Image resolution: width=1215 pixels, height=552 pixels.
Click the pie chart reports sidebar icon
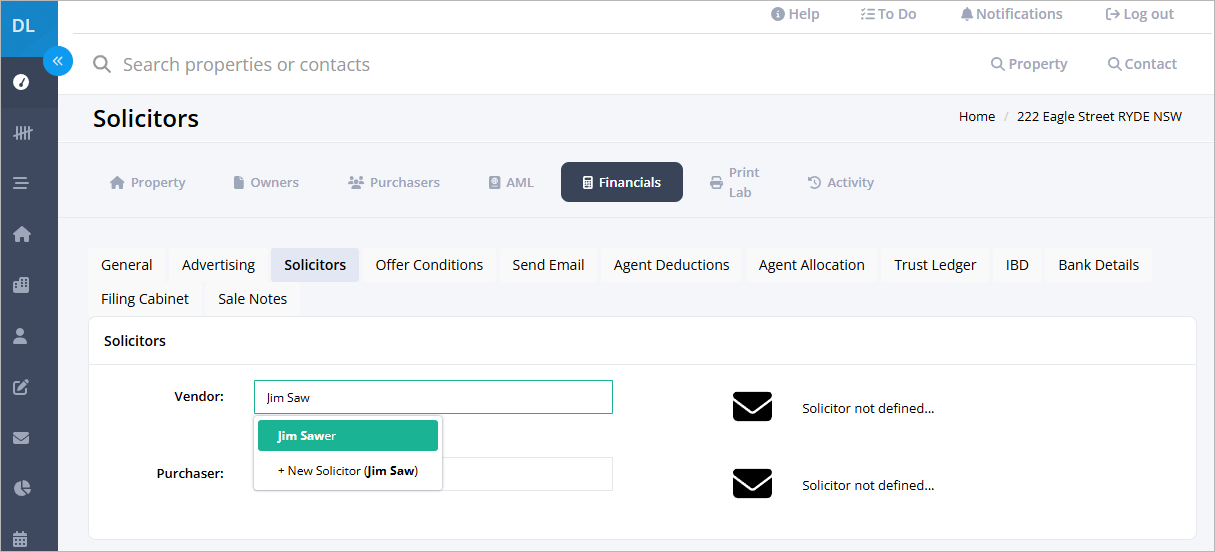(21, 488)
